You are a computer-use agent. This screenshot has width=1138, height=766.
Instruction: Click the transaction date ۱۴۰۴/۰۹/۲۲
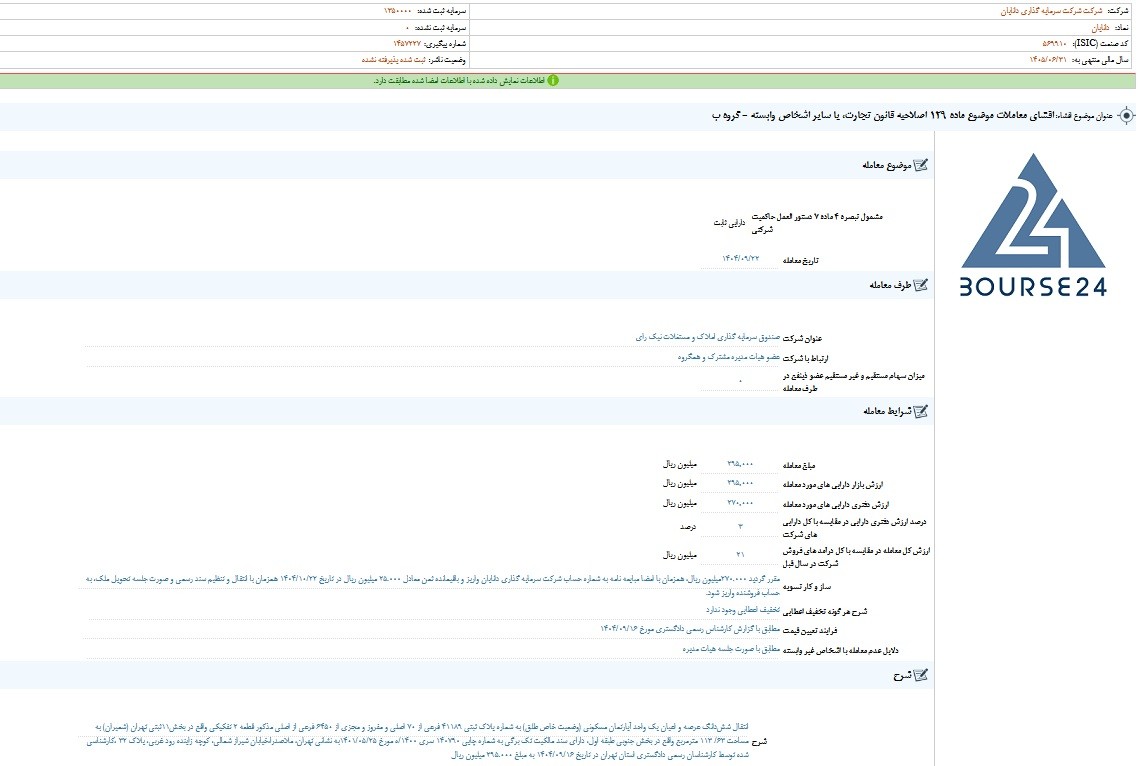pyautogui.click(x=740, y=259)
